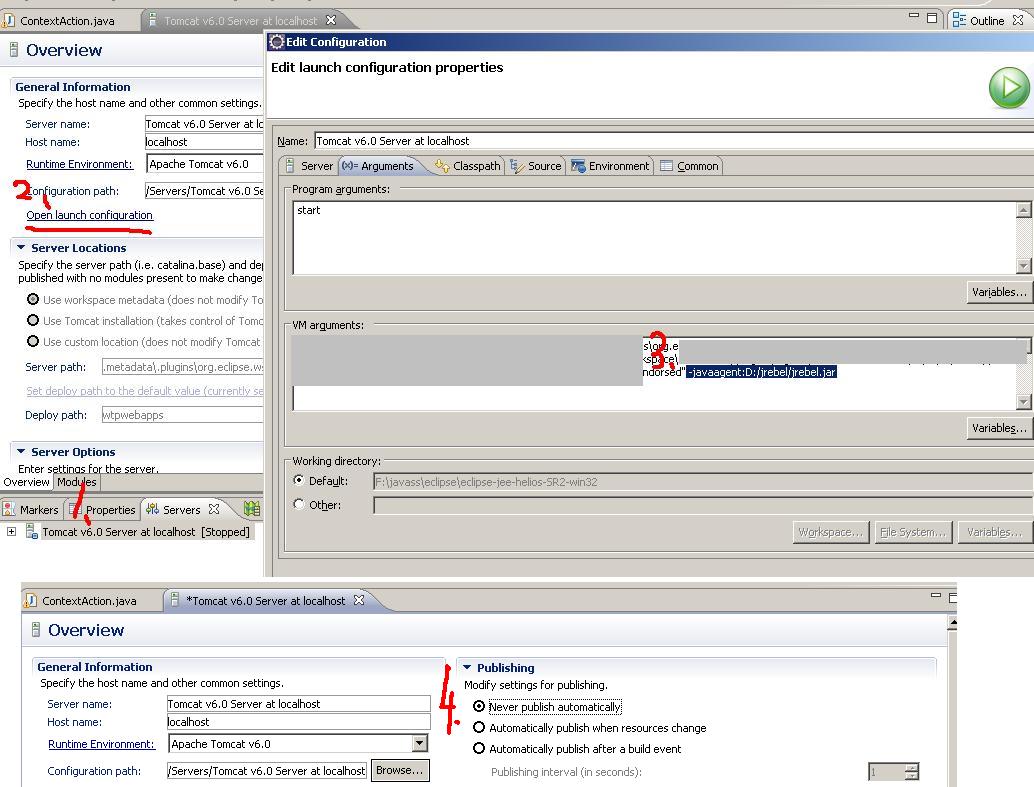1034x787 pixels.
Task: Click the Deploy path field
Action: (x=182, y=415)
